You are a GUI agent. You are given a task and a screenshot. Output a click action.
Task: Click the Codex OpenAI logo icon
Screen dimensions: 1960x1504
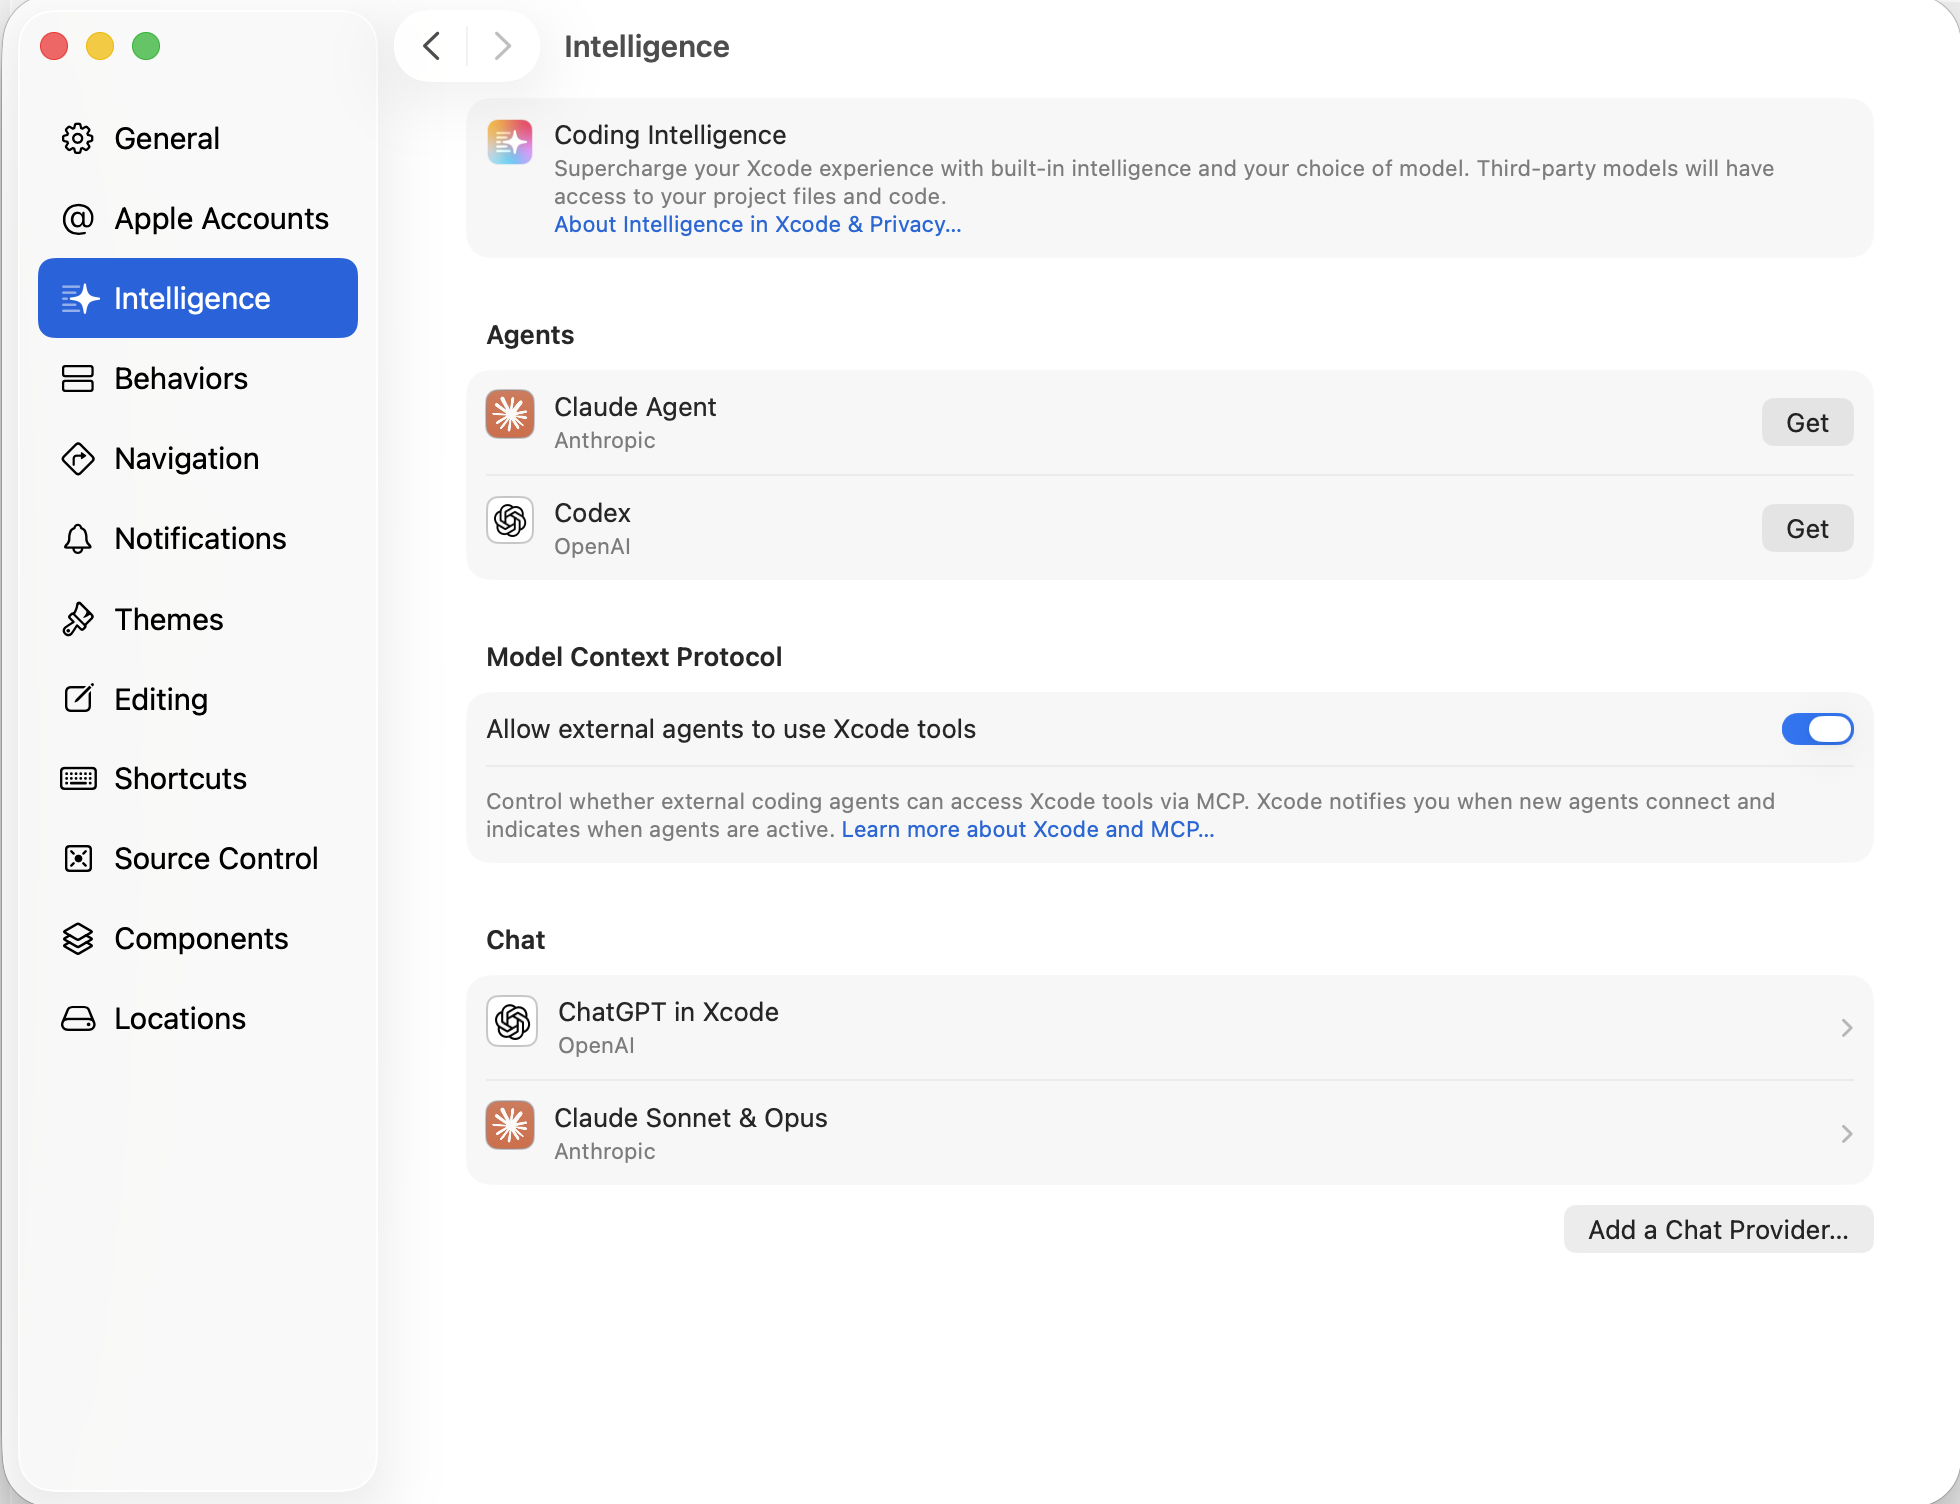[510, 520]
